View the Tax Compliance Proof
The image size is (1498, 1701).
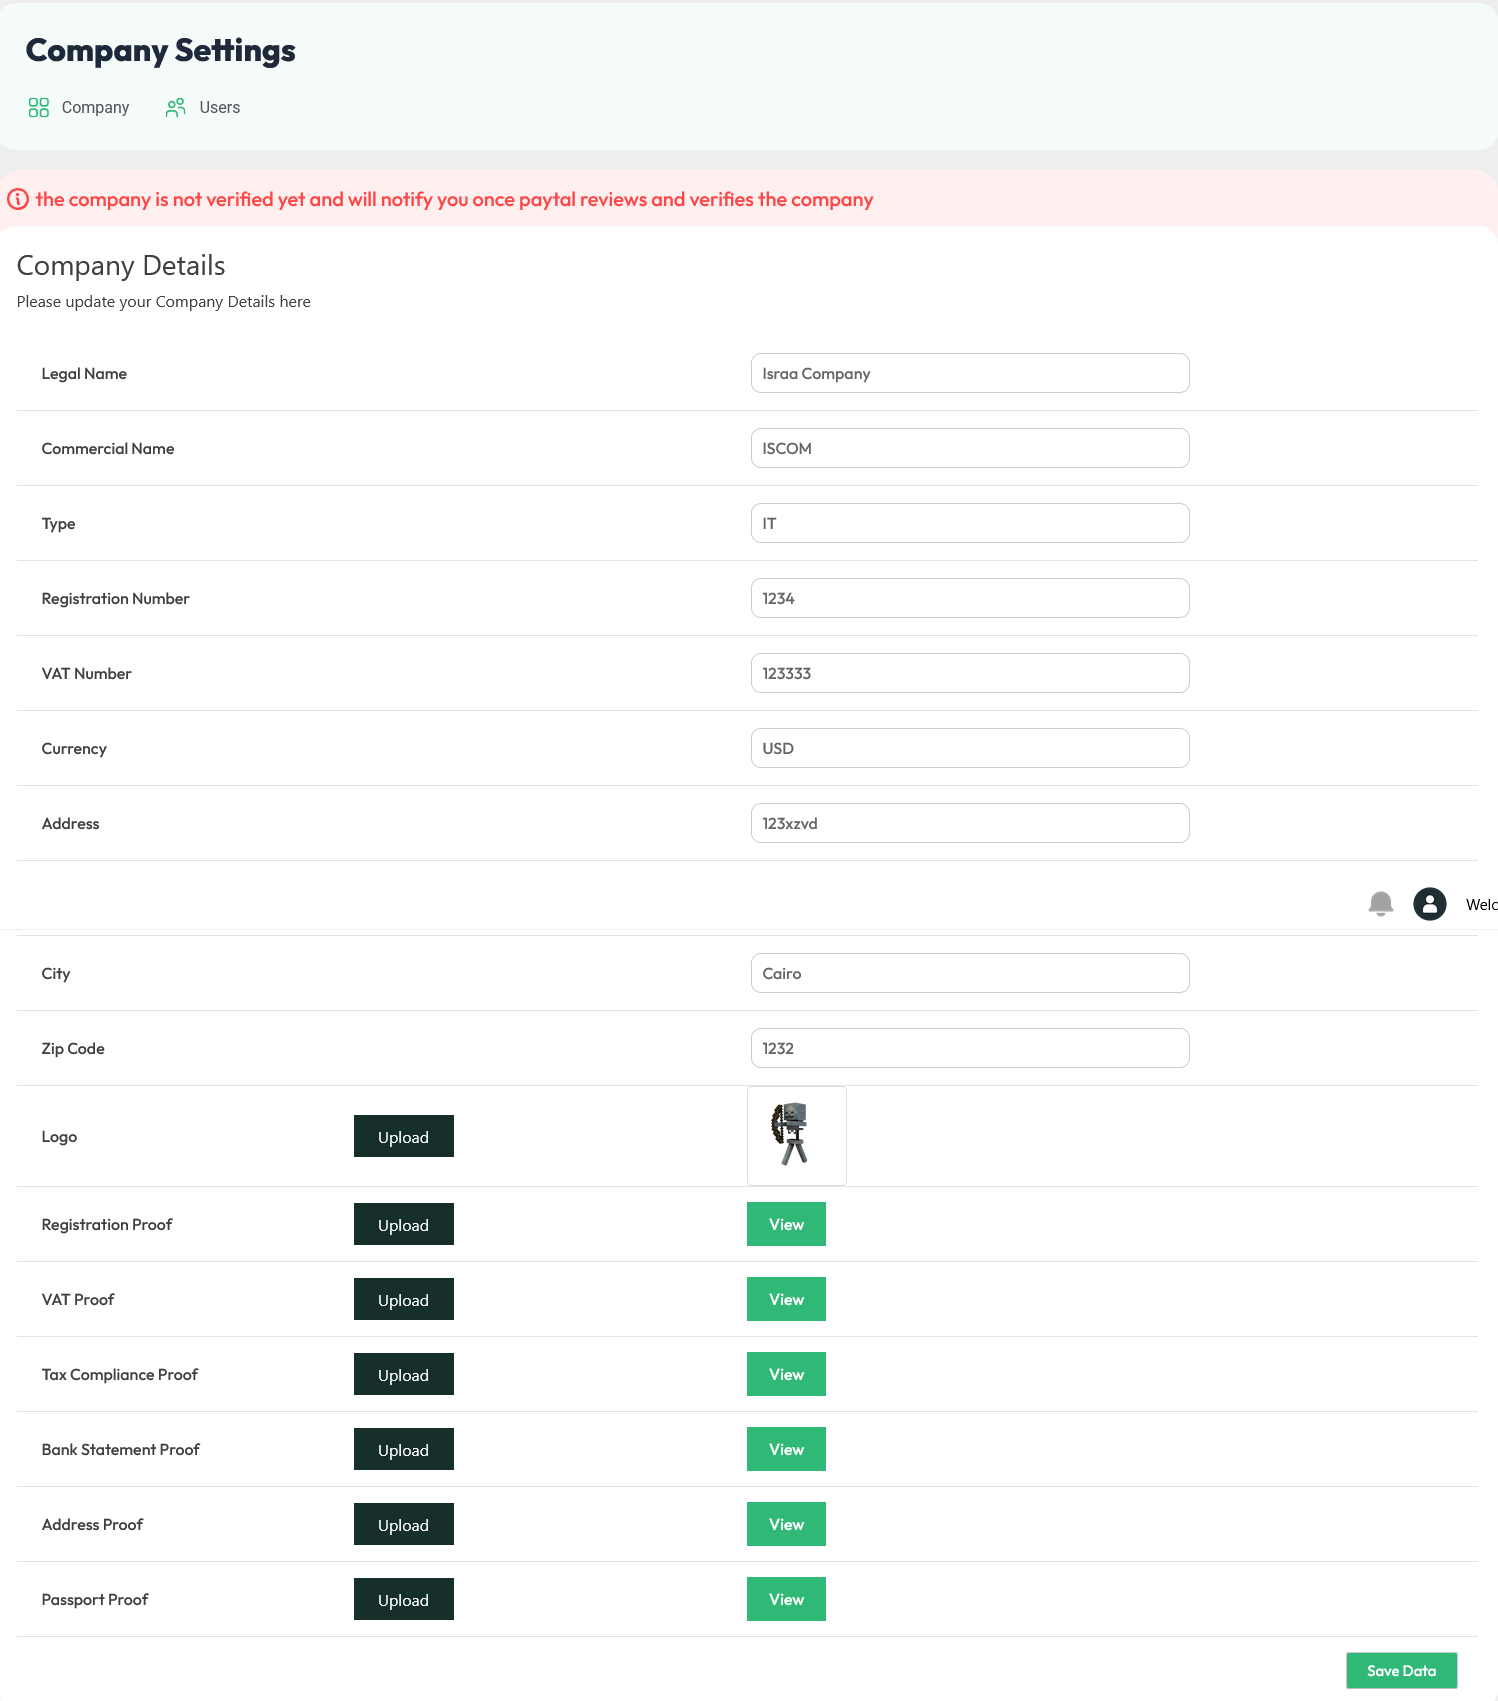tap(786, 1374)
